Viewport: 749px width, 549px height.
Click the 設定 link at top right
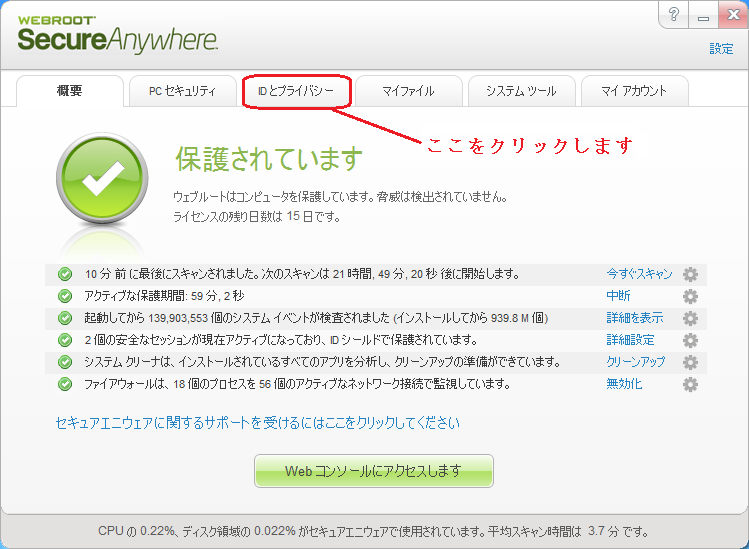pos(721,49)
